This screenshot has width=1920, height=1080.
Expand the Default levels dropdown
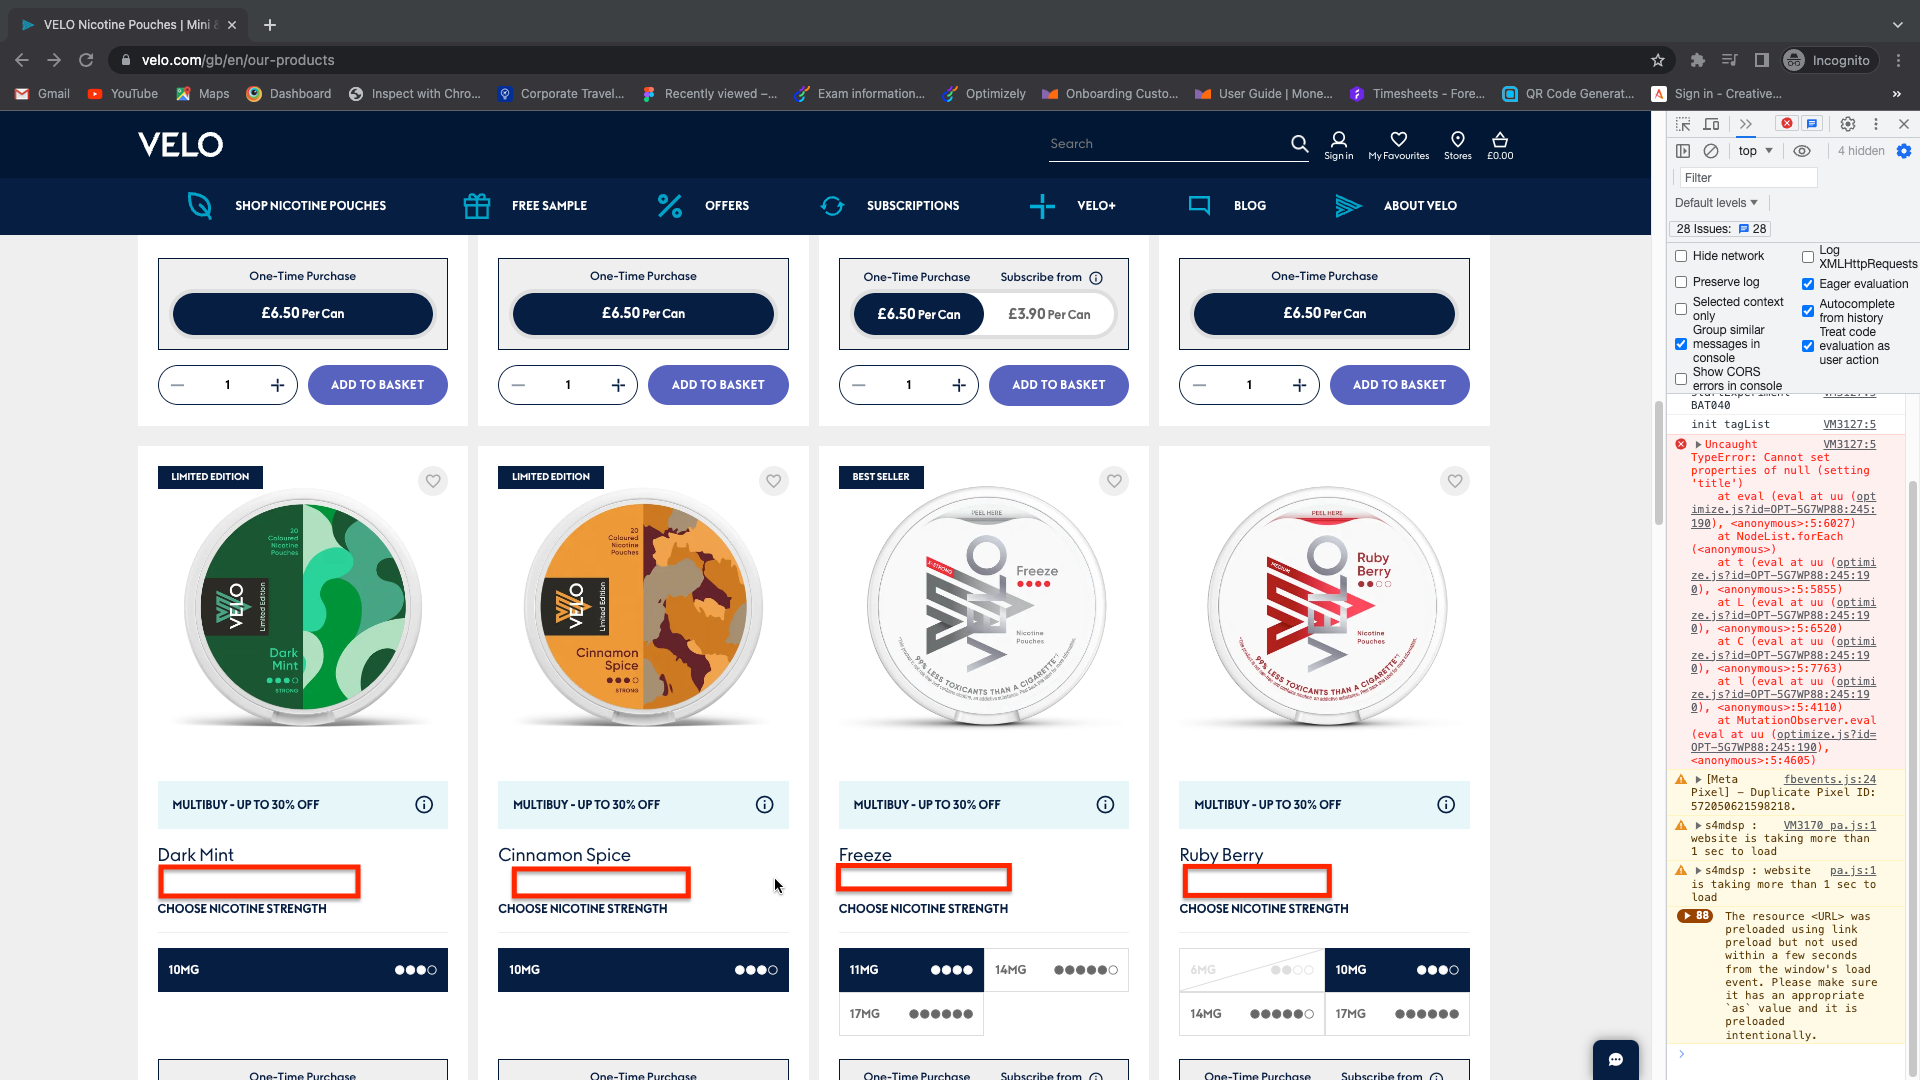point(1716,203)
